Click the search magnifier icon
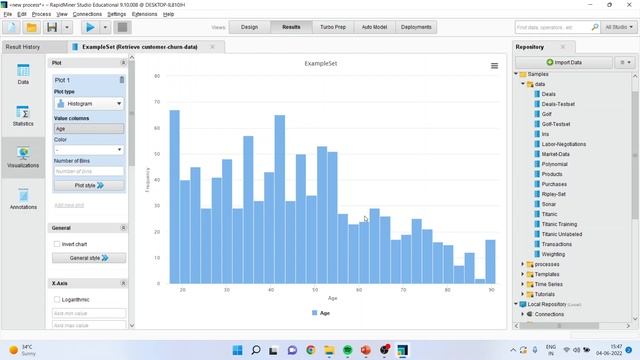The image size is (640, 360). [595, 27]
